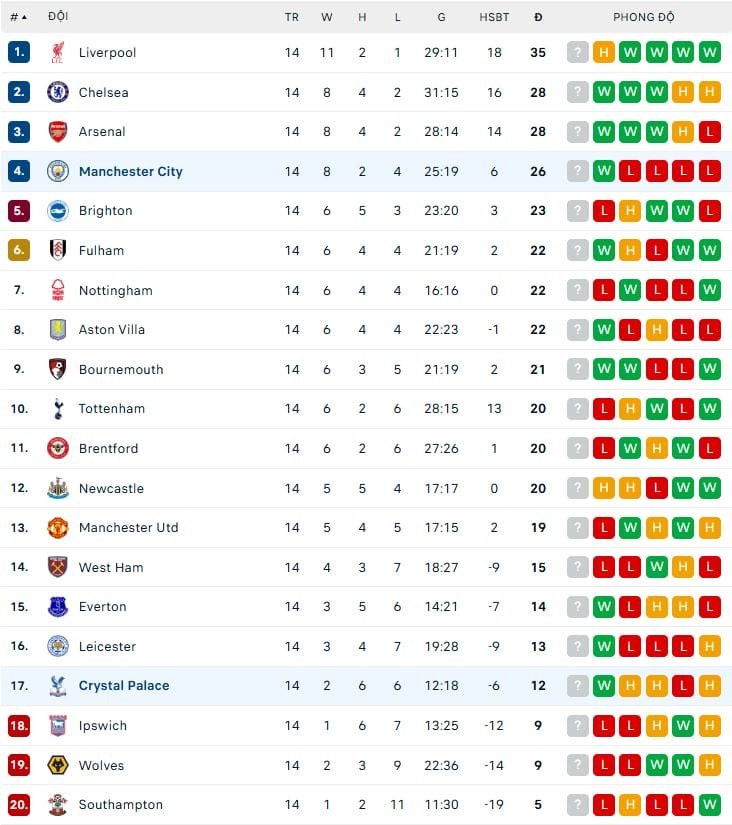
Task: Select the Arsenal cannon crest
Action: point(57,131)
